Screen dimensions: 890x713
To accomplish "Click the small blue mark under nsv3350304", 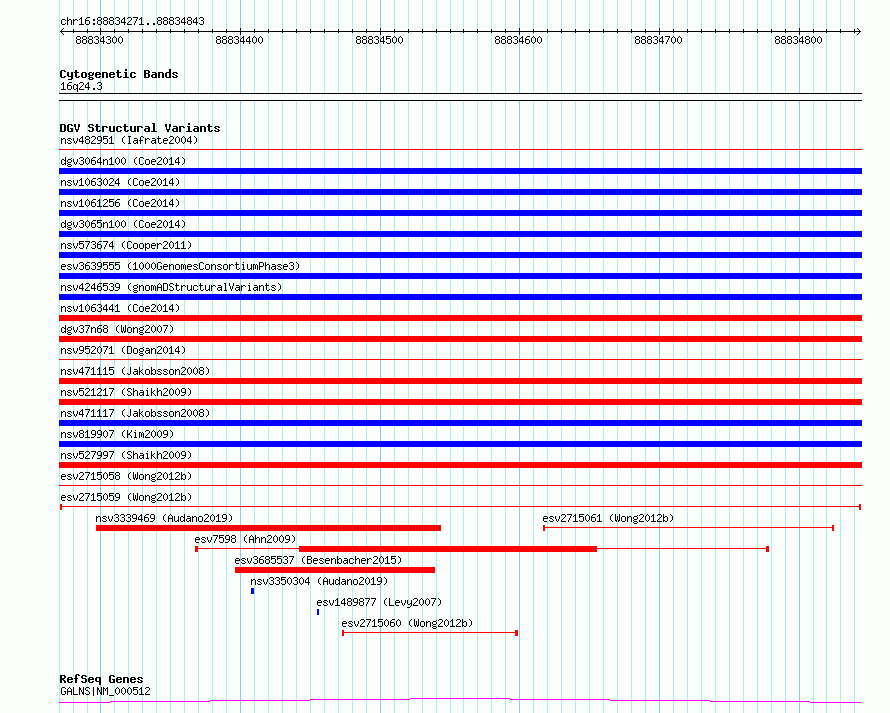I will click(253, 591).
